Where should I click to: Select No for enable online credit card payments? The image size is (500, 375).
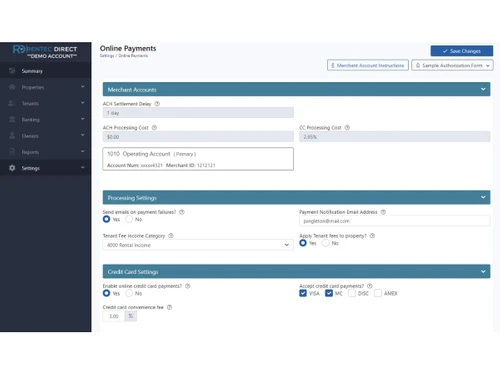(x=129, y=293)
